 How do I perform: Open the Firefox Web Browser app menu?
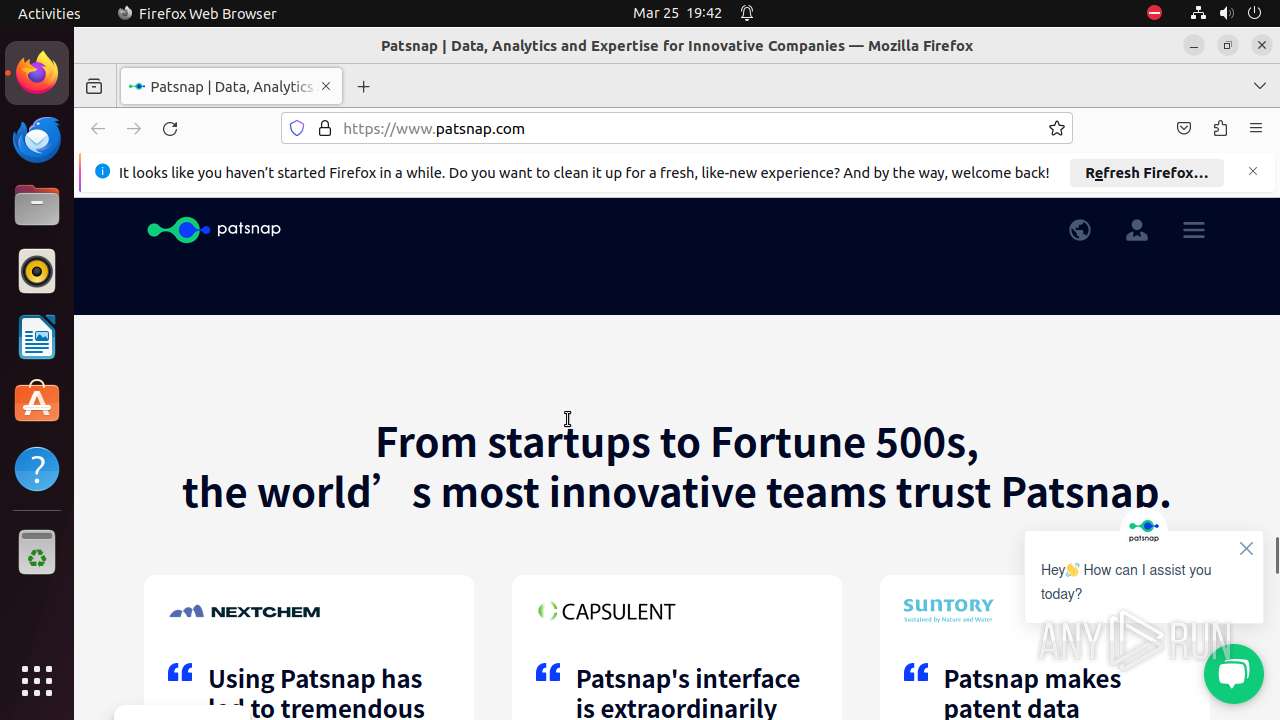[197, 13]
